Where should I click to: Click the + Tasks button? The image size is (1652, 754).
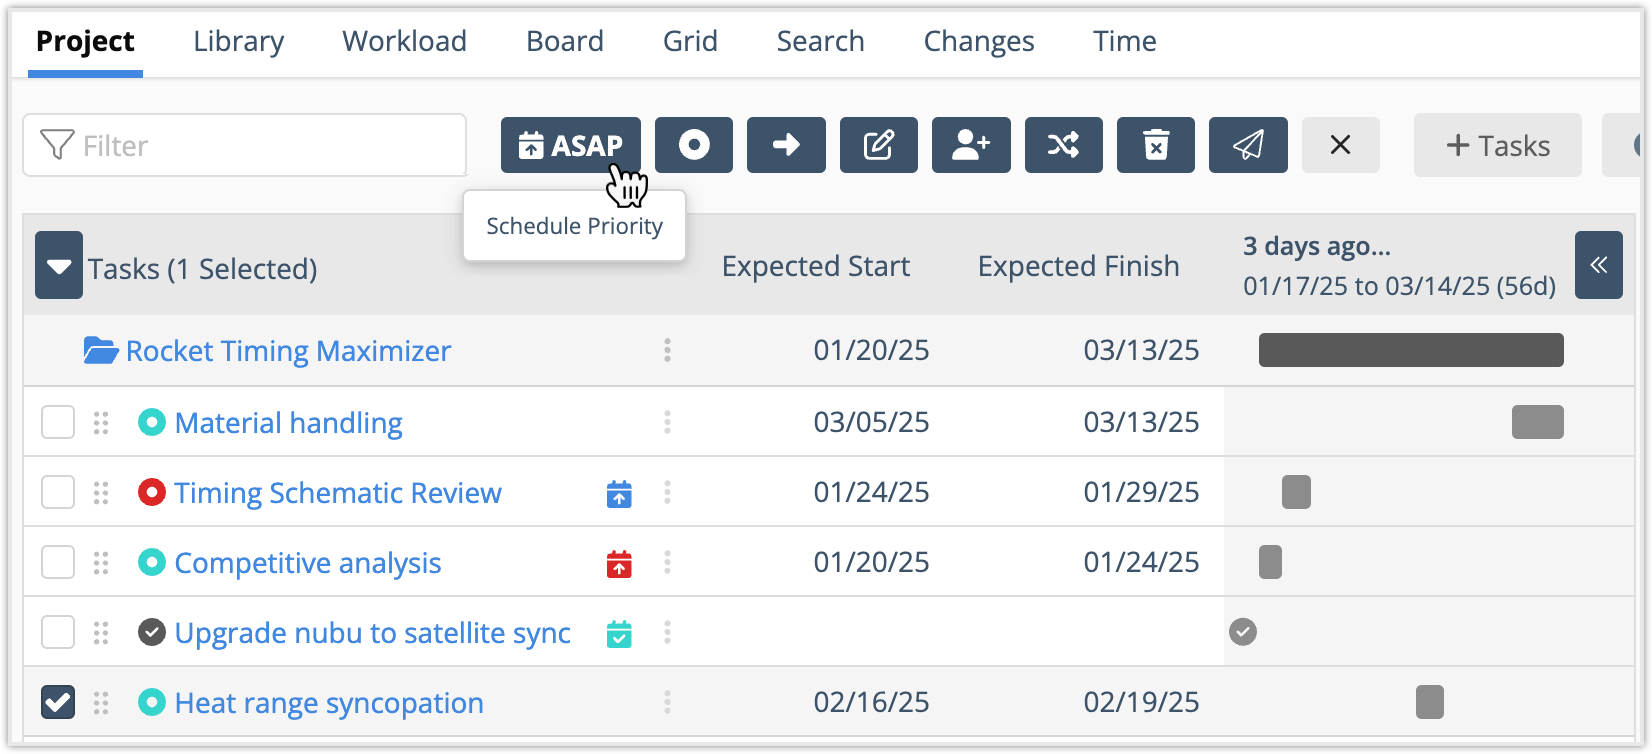(x=1497, y=146)
